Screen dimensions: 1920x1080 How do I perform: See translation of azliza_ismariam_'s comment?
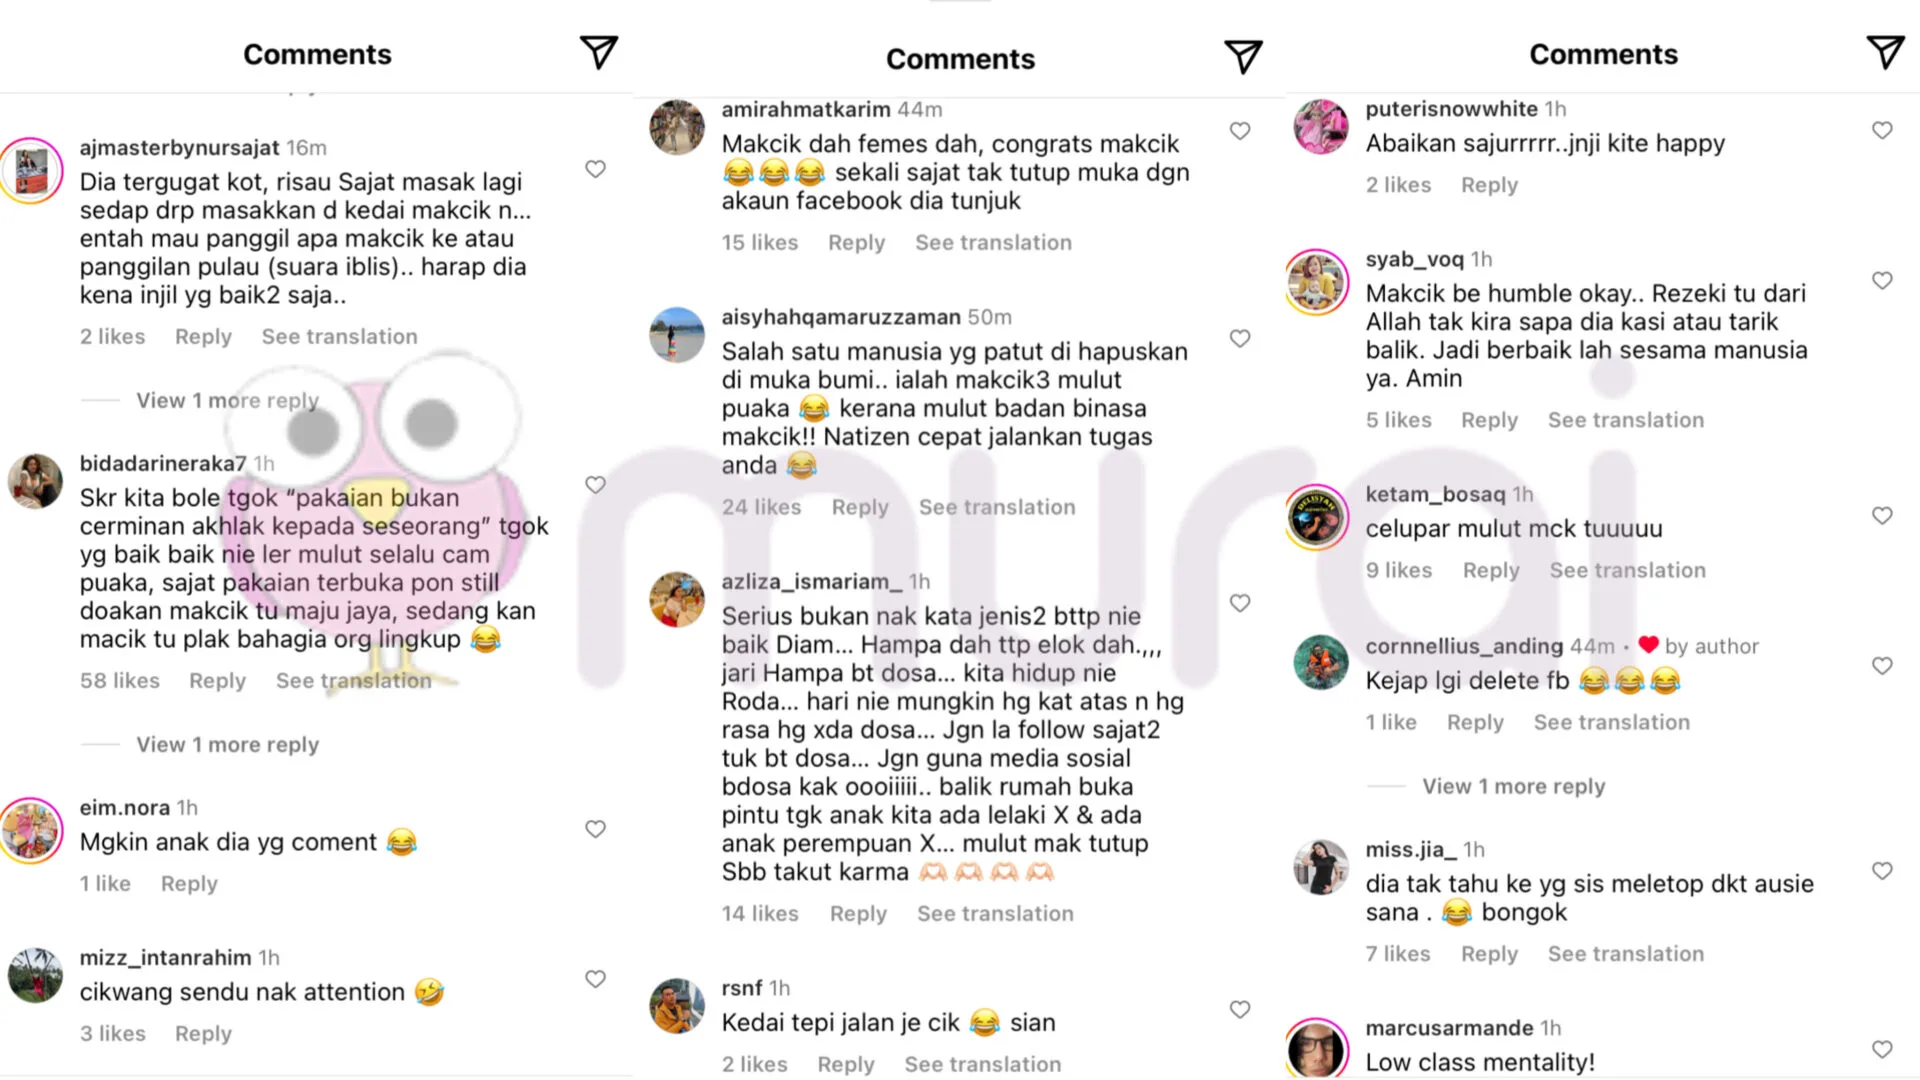pos(995,914)
